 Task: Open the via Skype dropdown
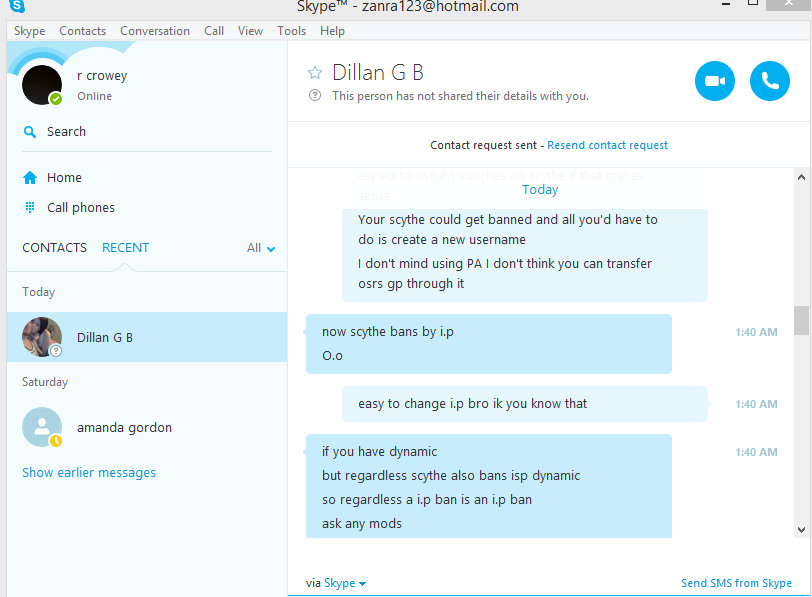pos(345,583)
